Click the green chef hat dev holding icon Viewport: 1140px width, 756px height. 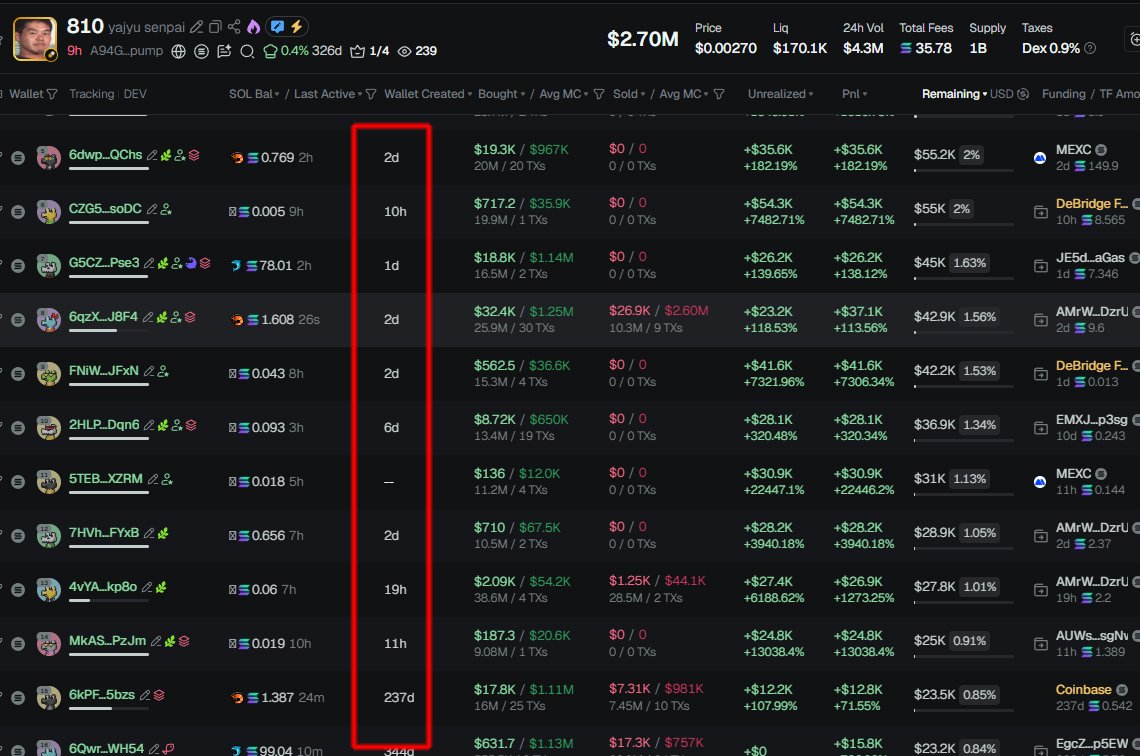tap(270, 51)
